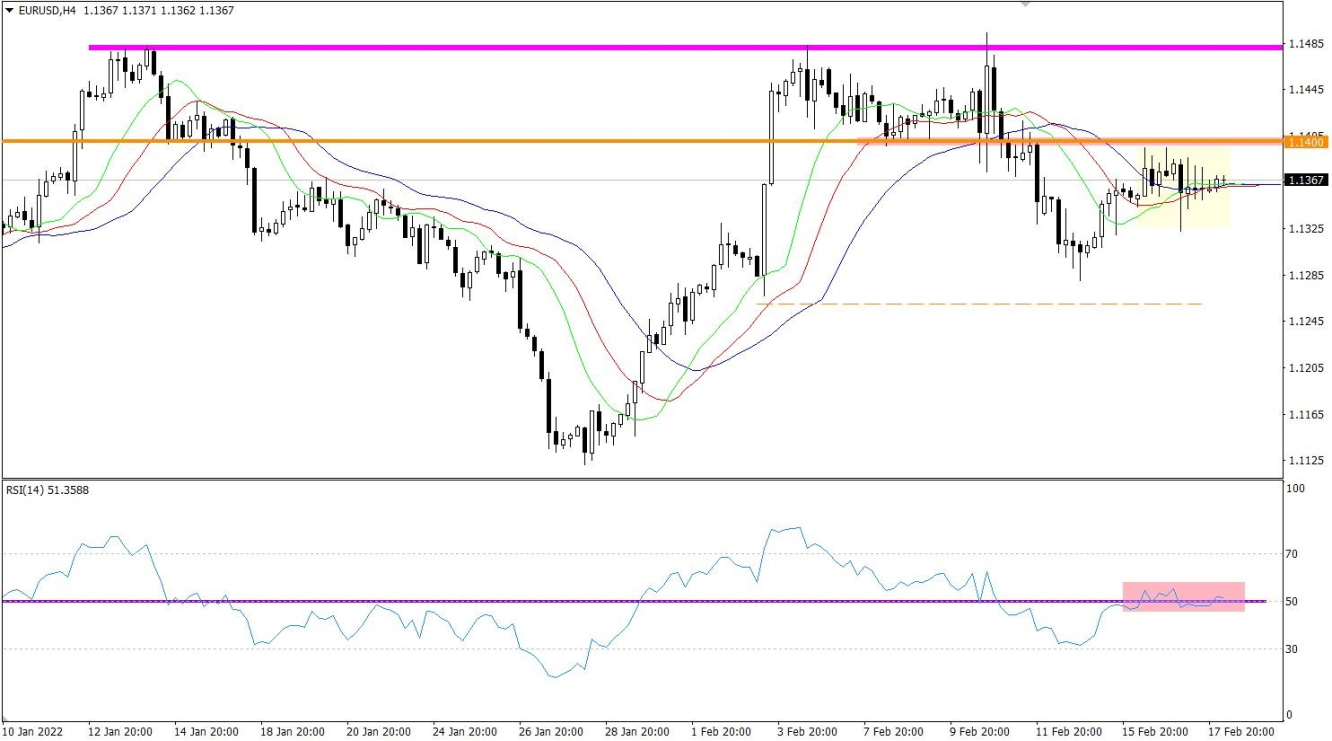Select the yellow highlighted rectangle on price chart
This screenshot has height=741, width=1332.
[1183, 188]
